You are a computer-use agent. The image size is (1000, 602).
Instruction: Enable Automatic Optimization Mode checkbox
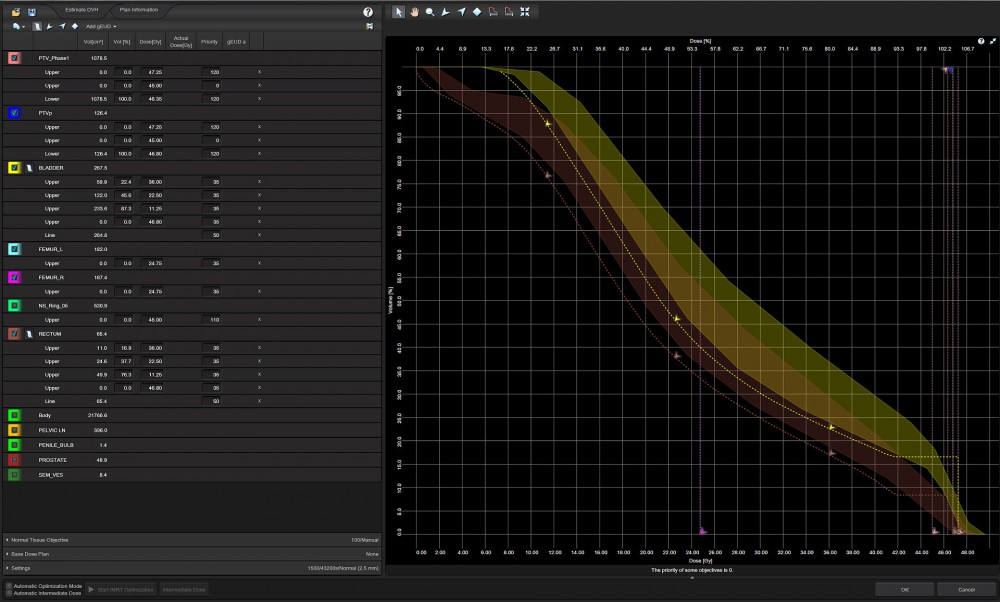(x=9, y=585)
